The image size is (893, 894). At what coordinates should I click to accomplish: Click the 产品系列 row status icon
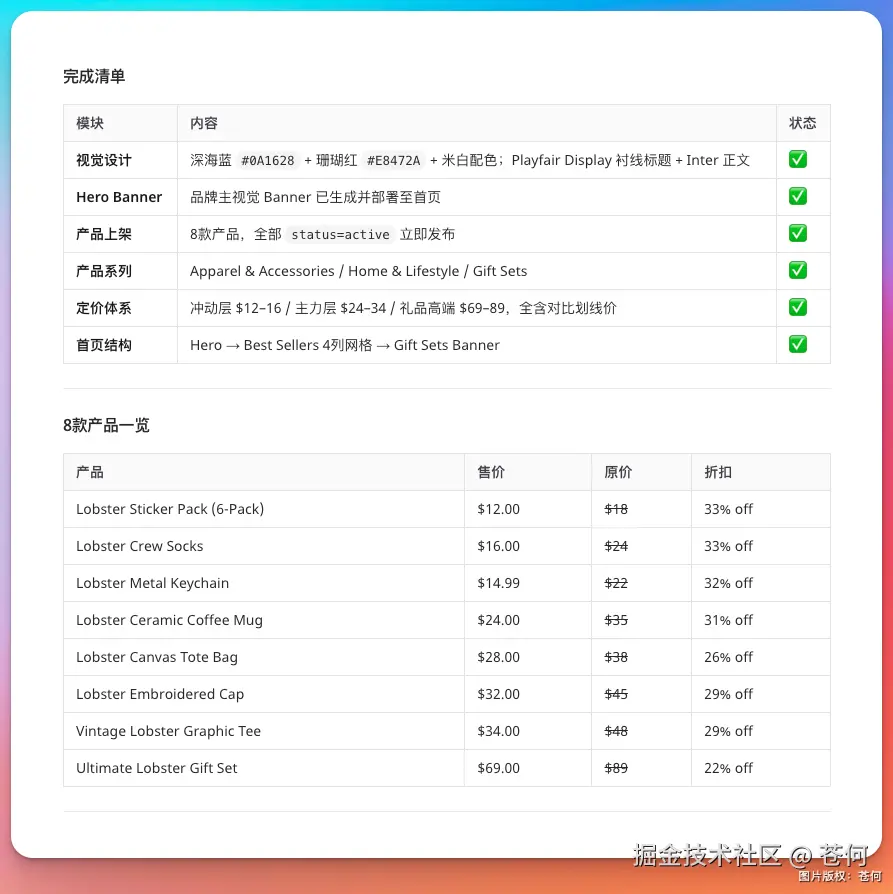[797, 270]
